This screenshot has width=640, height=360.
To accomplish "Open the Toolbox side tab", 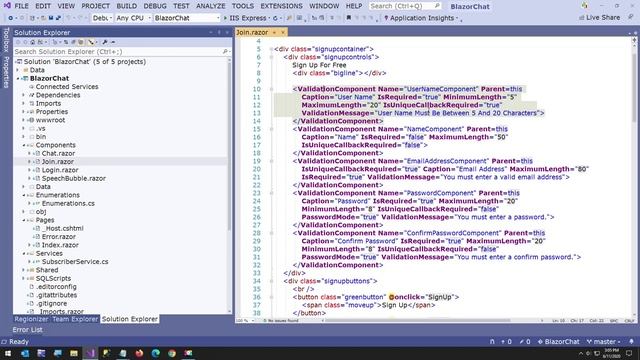I will (x=6, y=40).
